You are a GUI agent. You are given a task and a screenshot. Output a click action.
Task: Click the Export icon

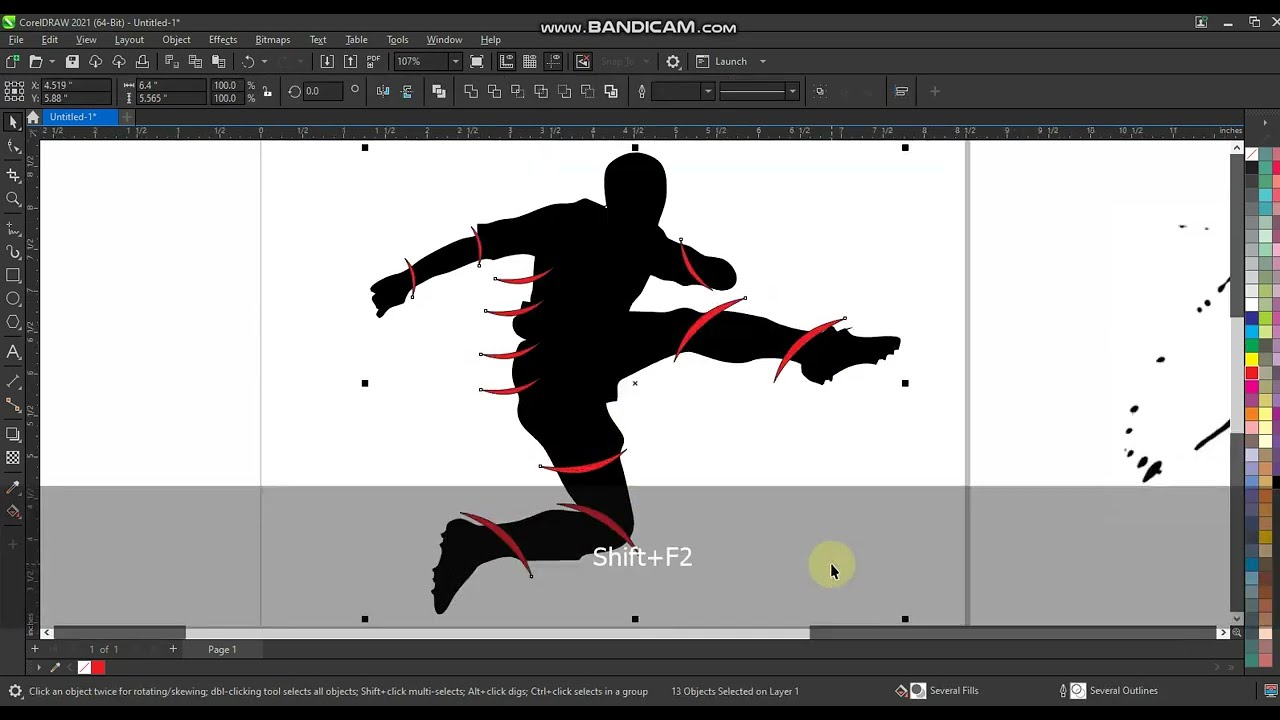click(350, 62)
